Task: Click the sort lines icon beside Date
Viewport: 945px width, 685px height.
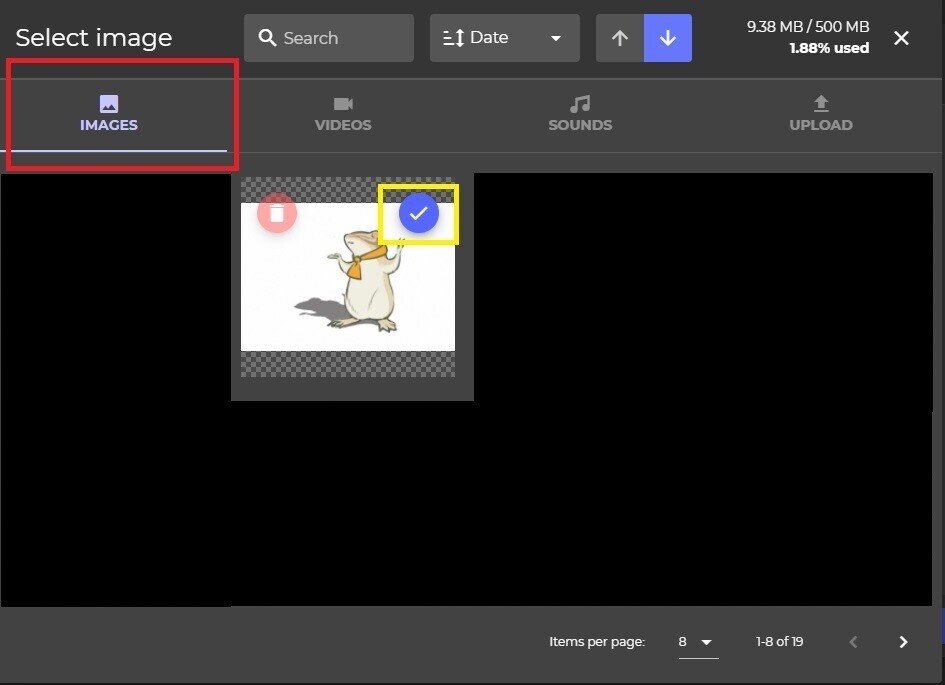Action: pyautogui.click(x=453, y=38)
